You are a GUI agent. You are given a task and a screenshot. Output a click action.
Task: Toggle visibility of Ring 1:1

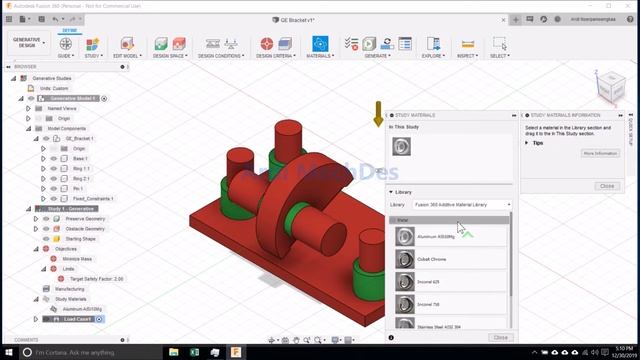pyautogui.click(x=53, y=169)
